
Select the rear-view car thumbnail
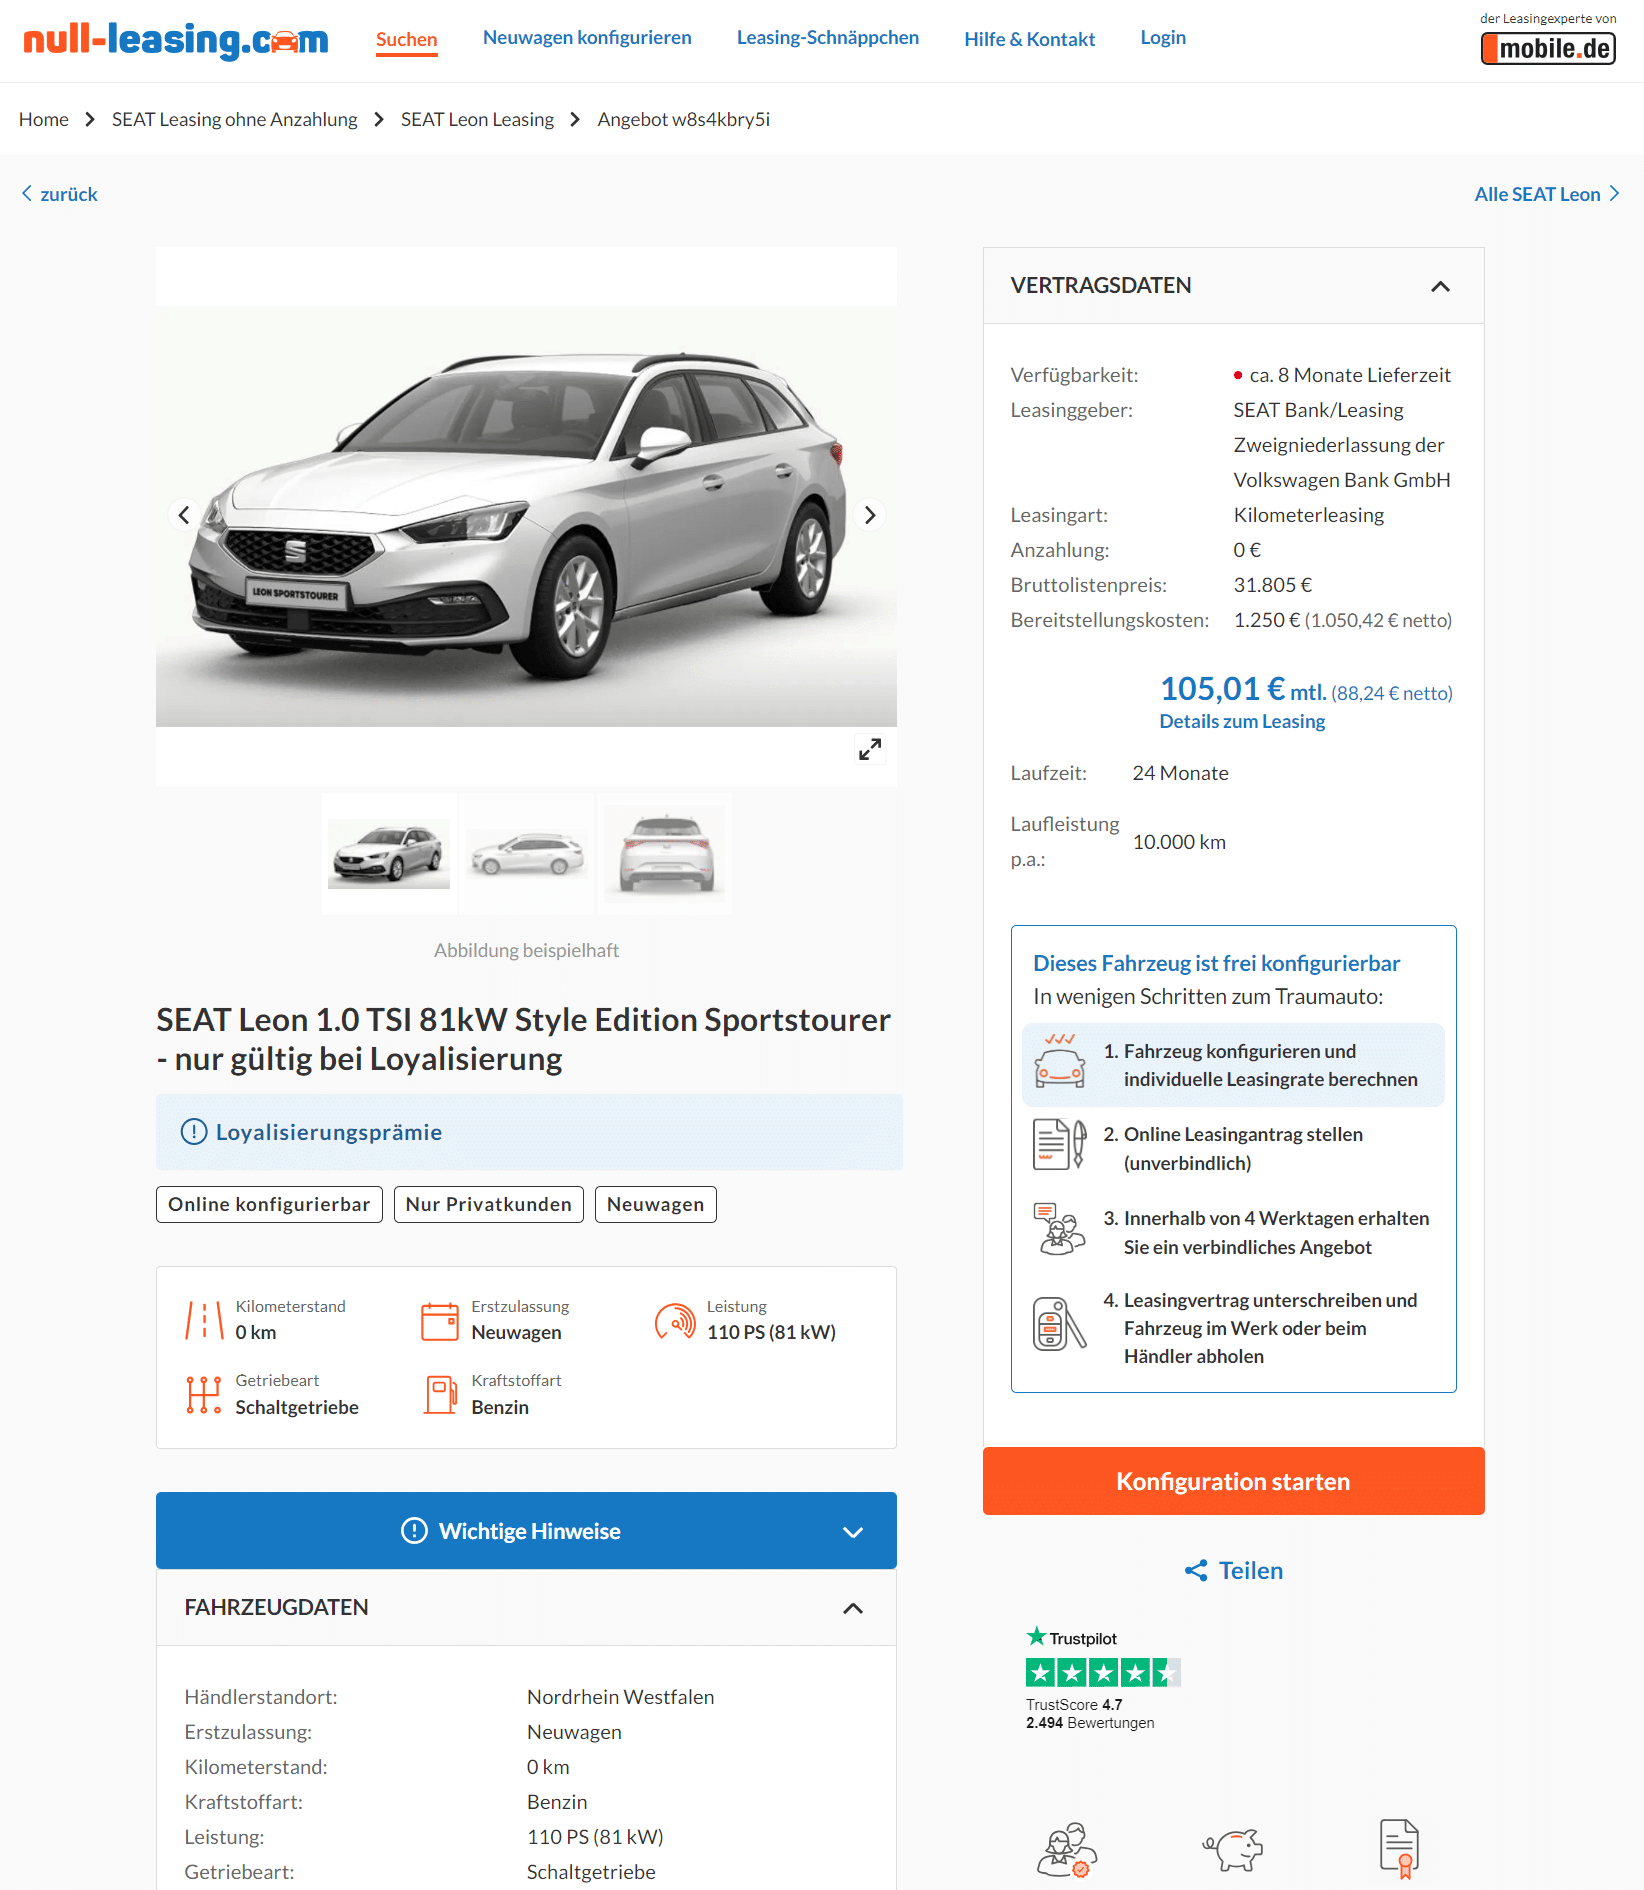665,854
